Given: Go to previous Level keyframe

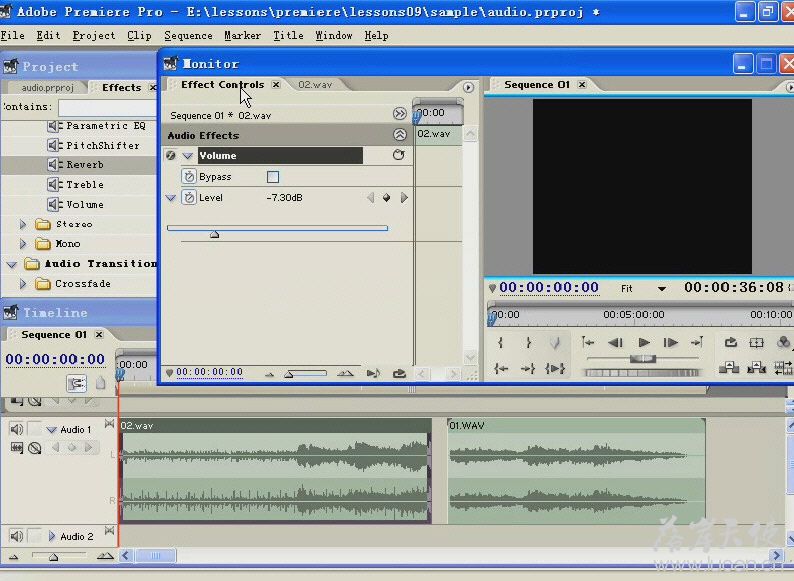Looking at the screenshot, I should click(371, 198).
